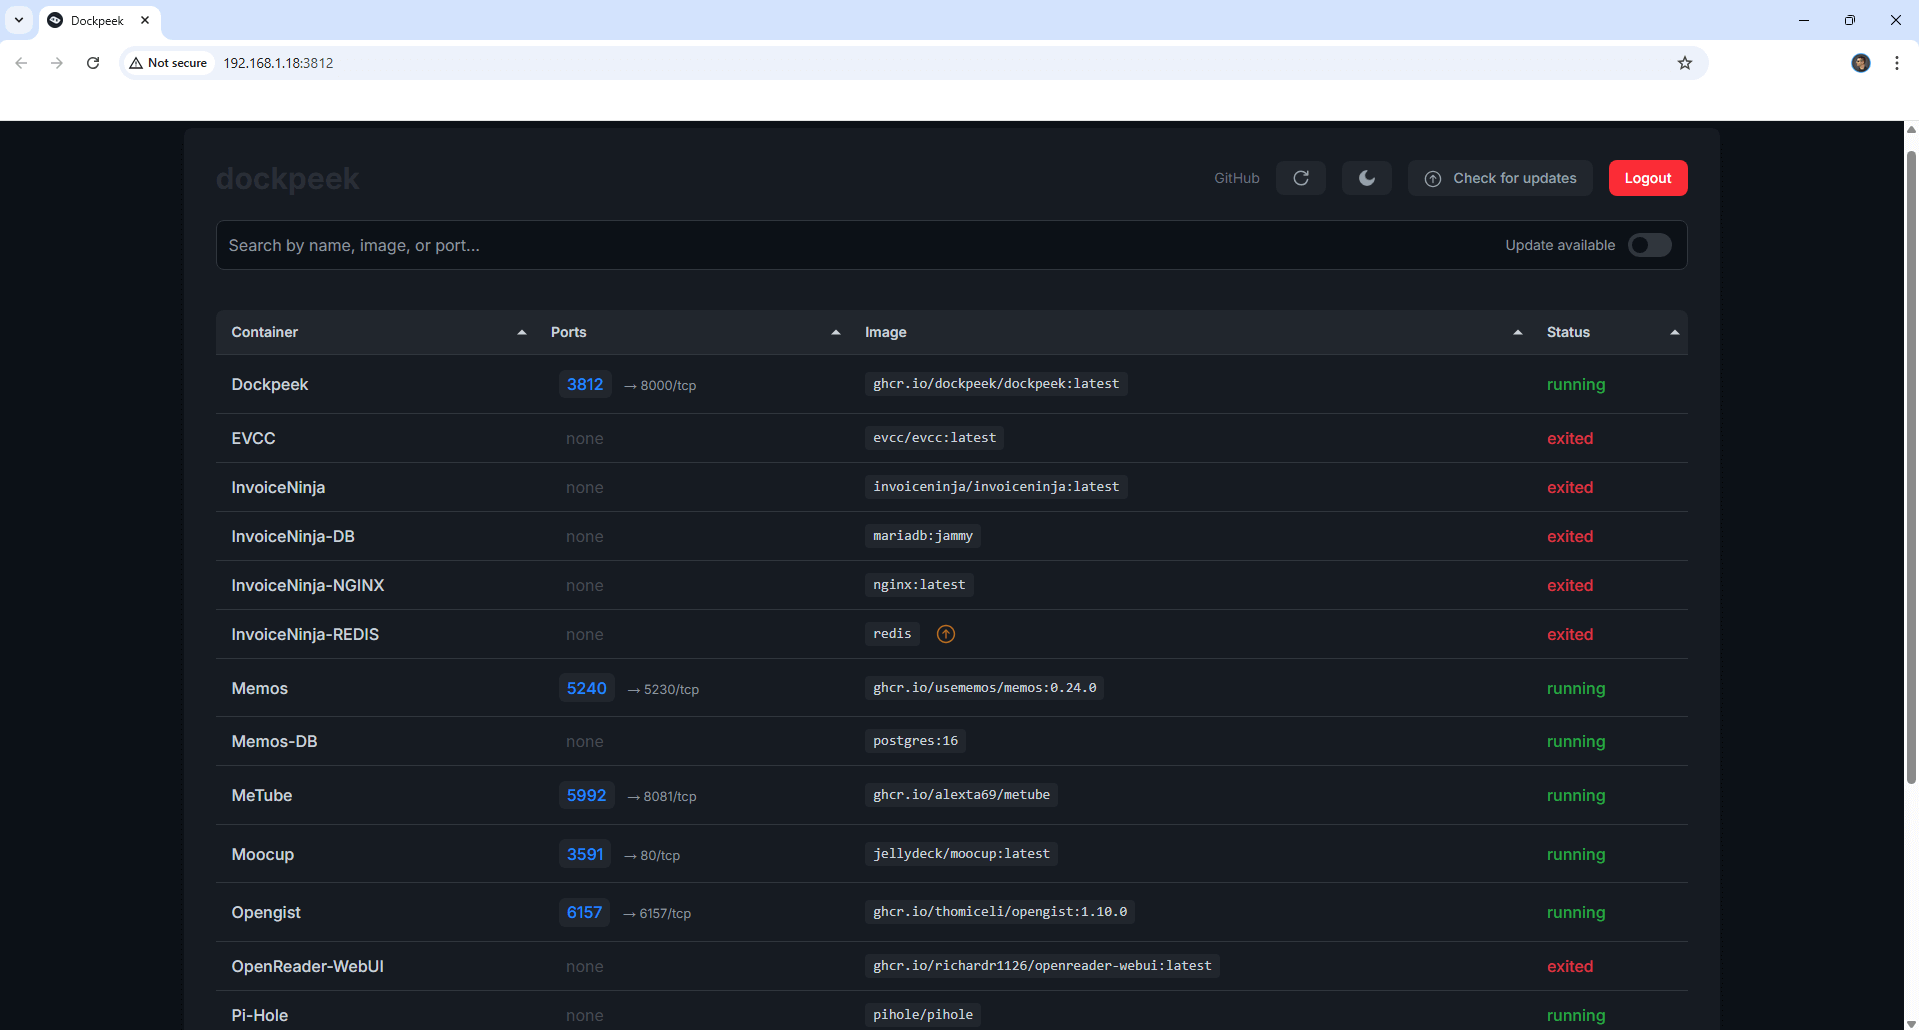The width and height of the screenshot is (1919, 1030).
Task: Click the update-available arrow icon next to redis
Action: (945, 634)
